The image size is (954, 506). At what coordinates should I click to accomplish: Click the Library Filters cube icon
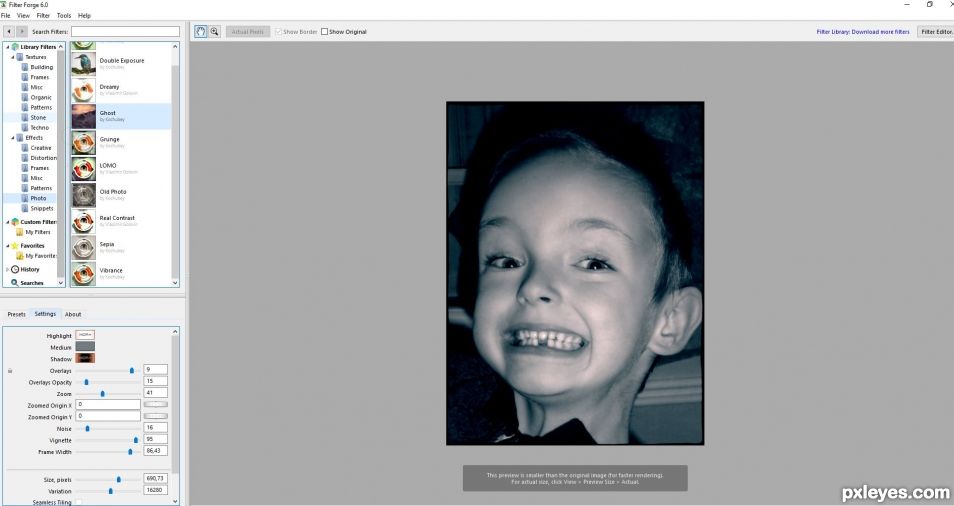tap(15, 47)
